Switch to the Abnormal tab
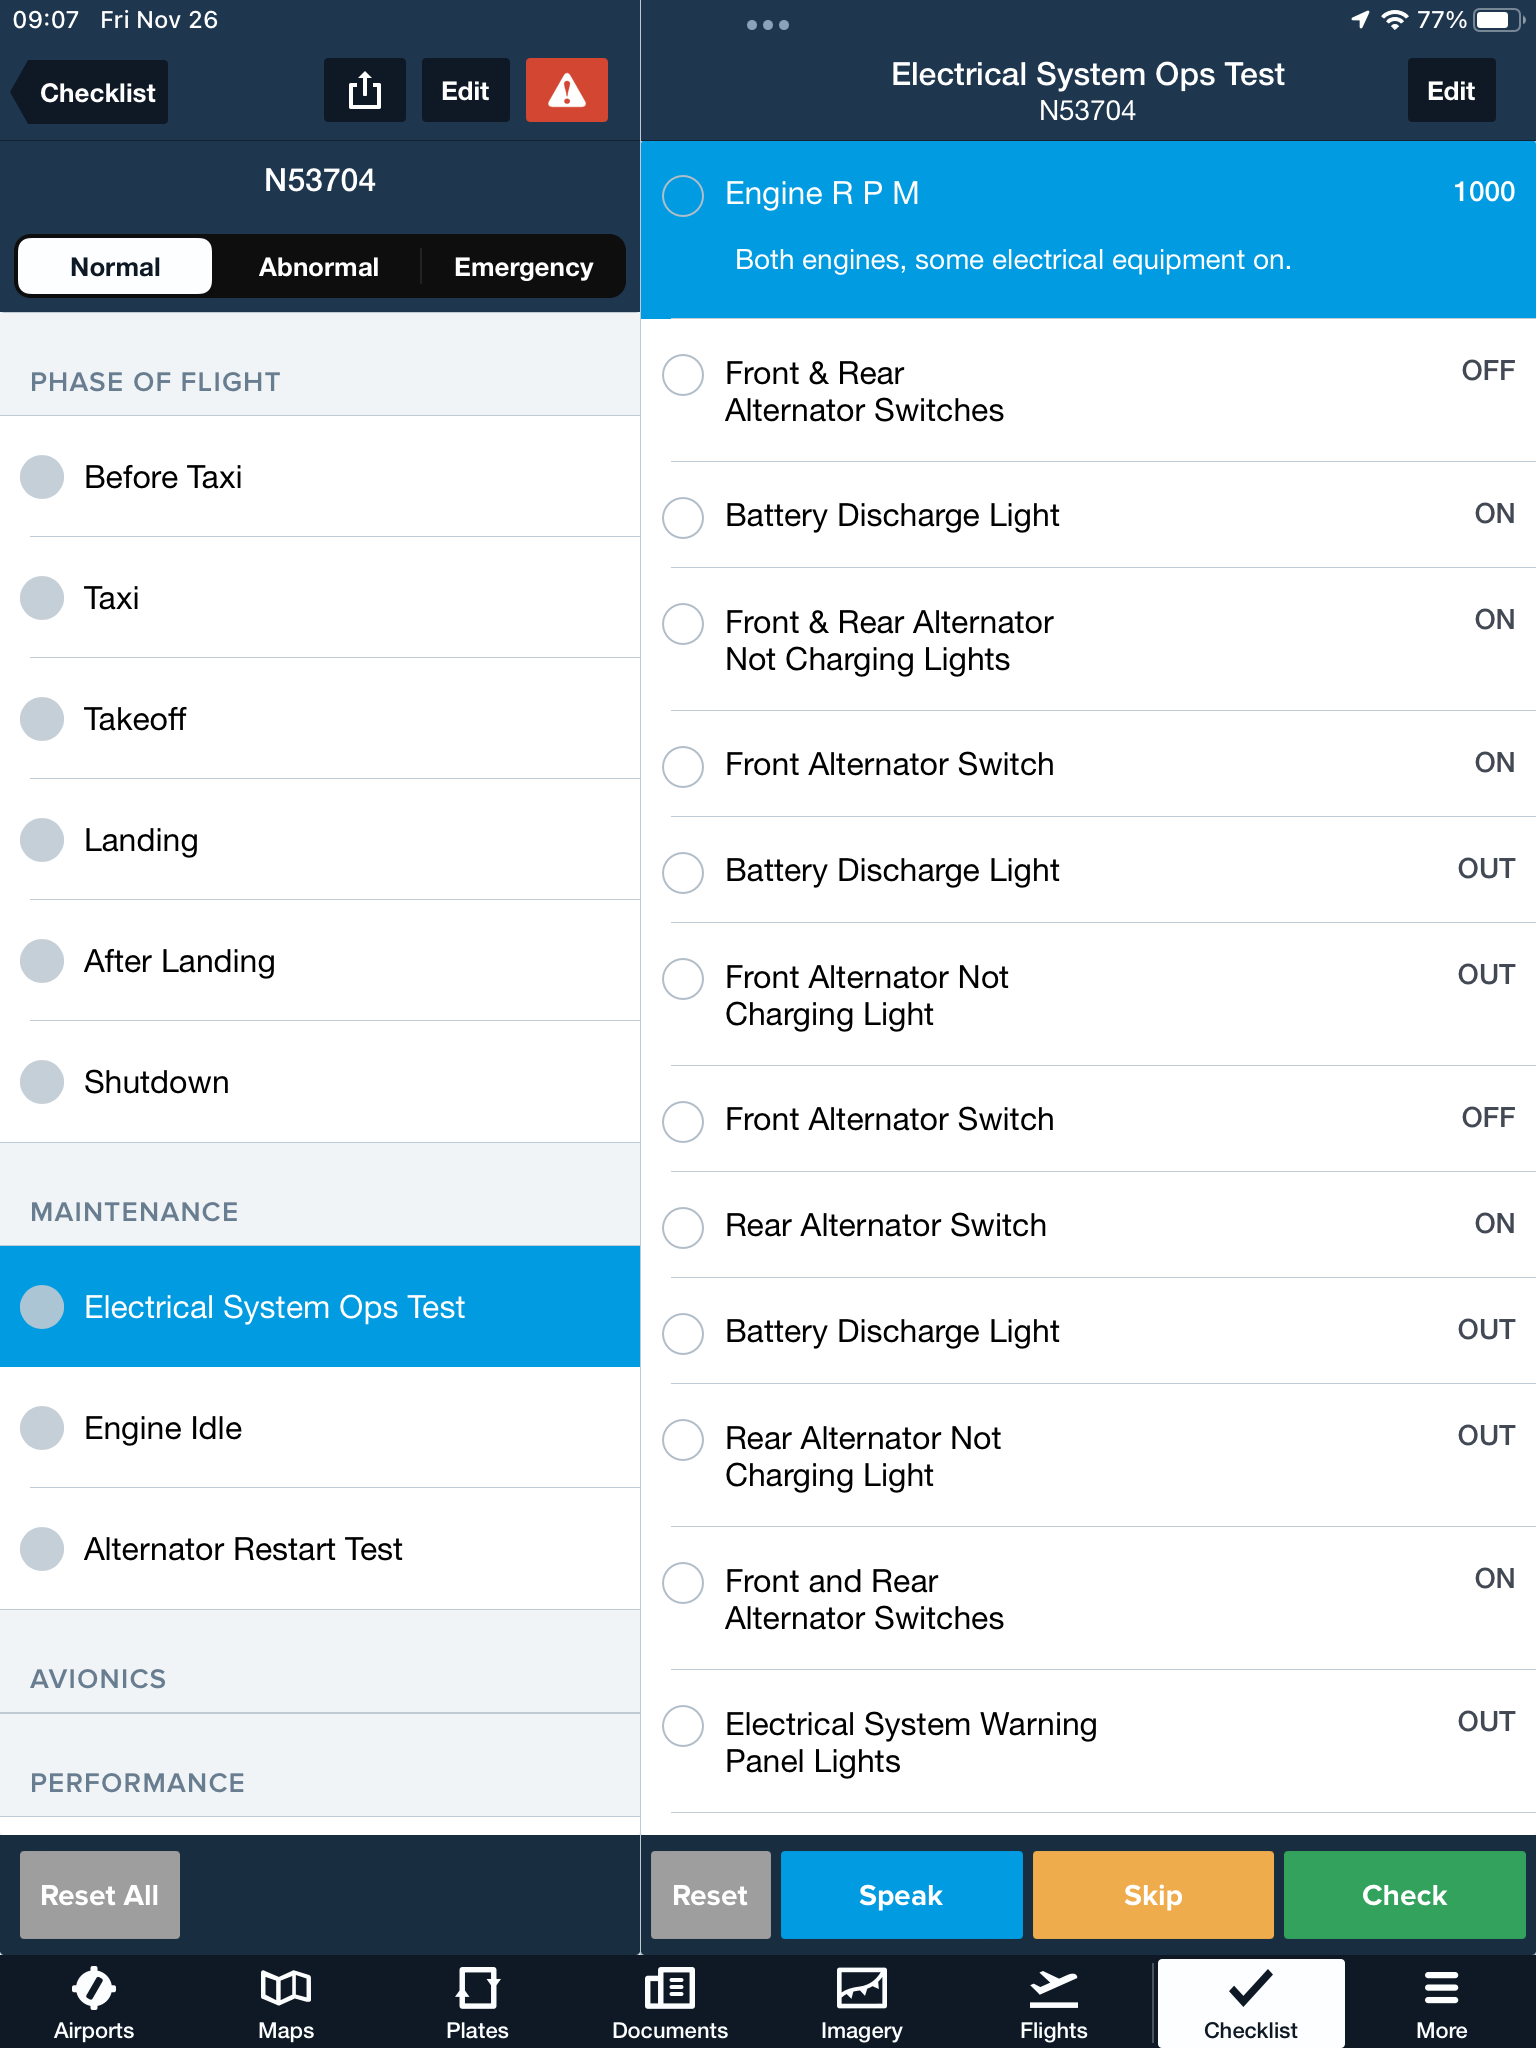Image resolution: width=1536 pixels, height=2048 pixels. [x=318, y=267]
